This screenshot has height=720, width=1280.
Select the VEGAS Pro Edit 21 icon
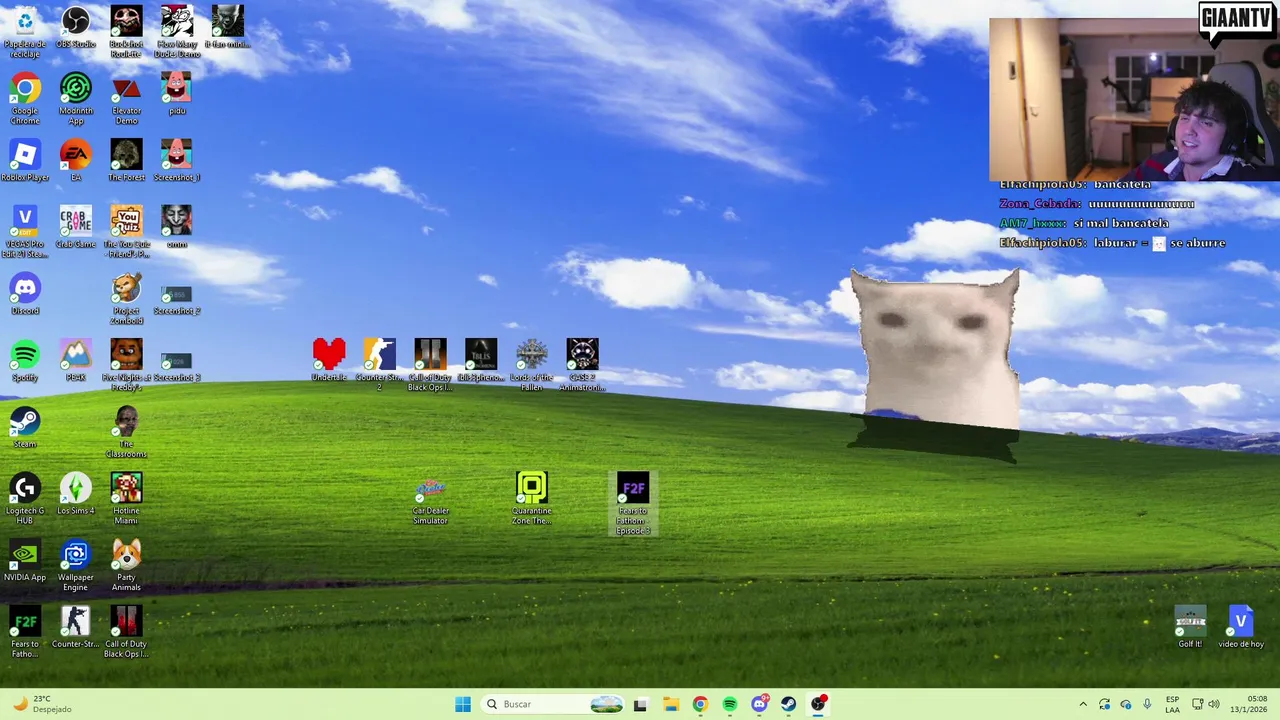pos(25,232)
